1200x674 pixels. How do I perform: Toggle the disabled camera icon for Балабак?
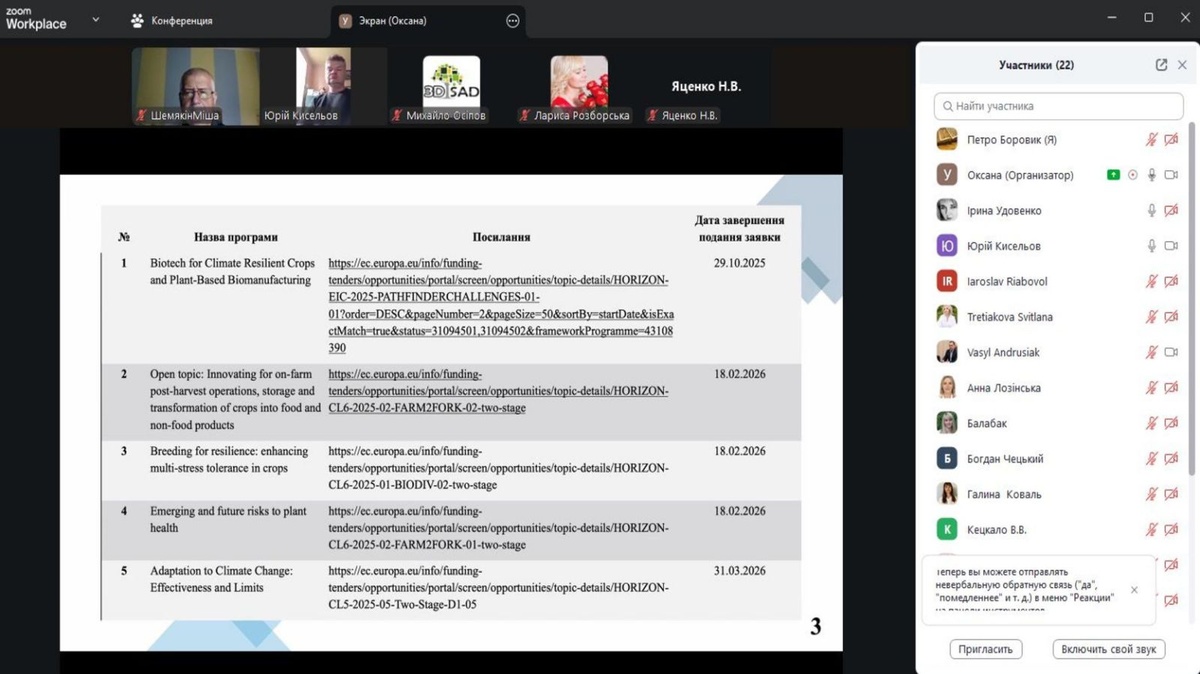point(1171,424)
